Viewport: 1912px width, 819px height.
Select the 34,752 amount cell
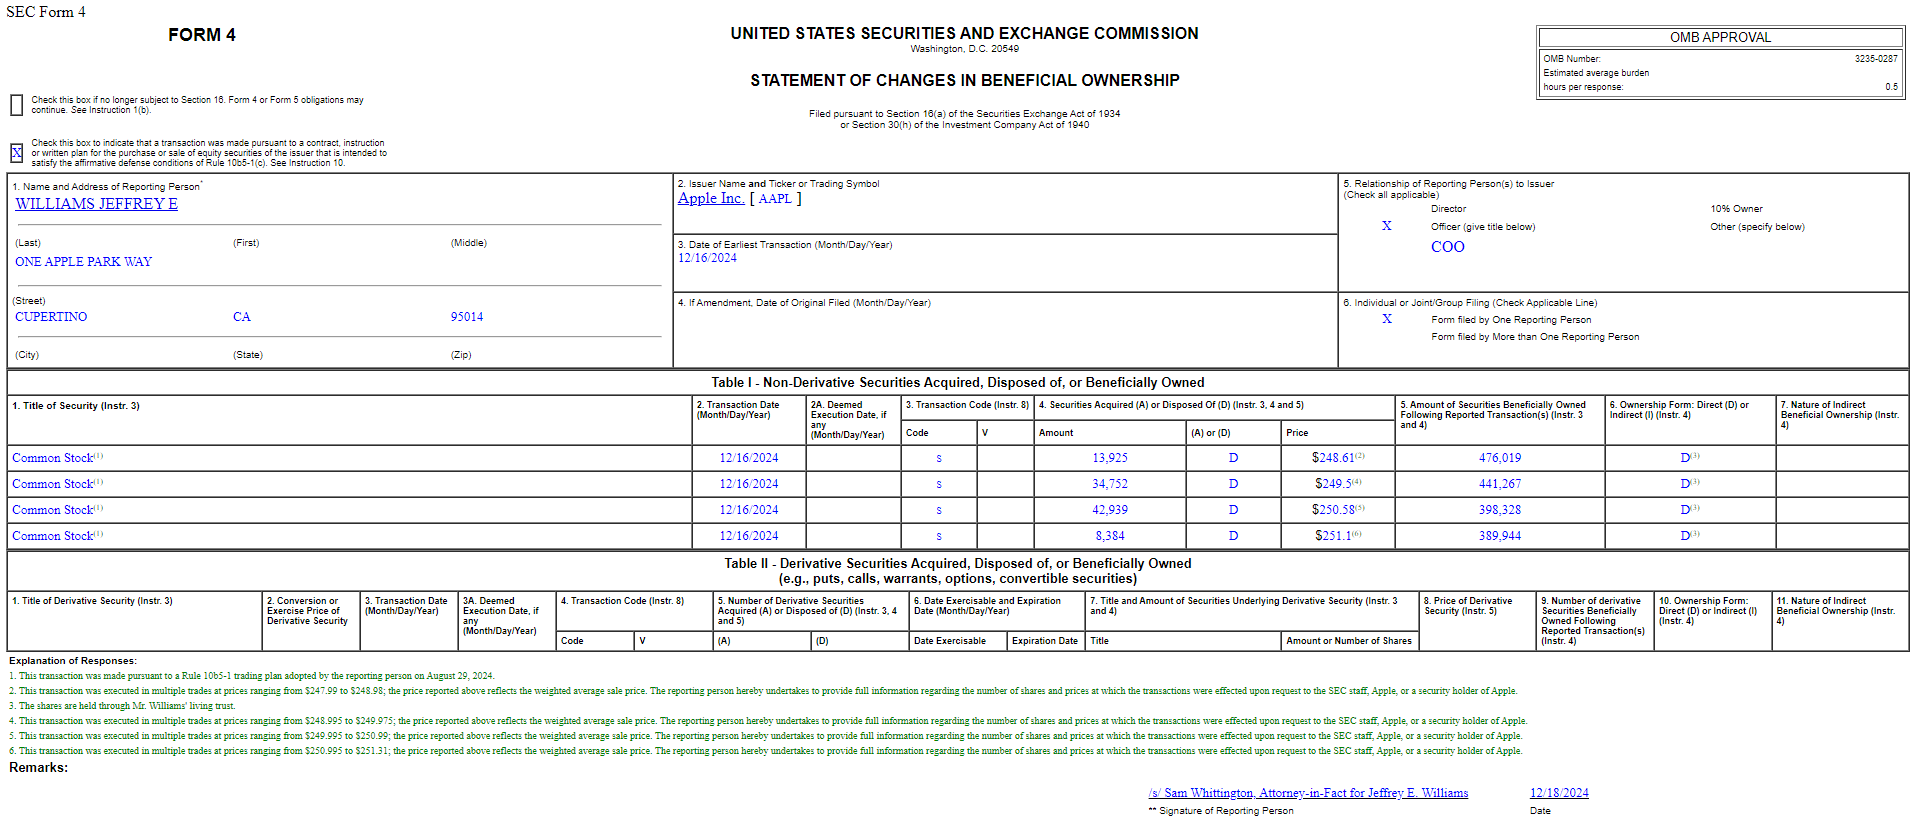[x=1109, y=484]
